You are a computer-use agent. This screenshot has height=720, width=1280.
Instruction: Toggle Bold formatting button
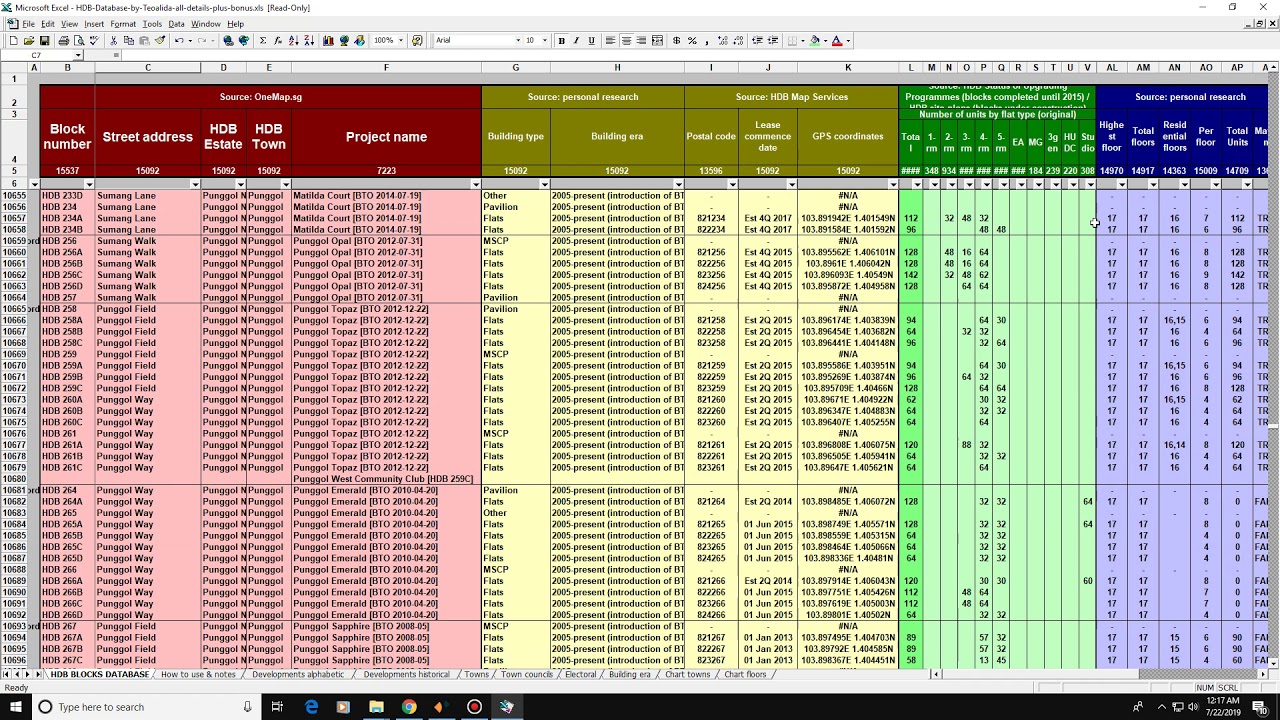[x=562, y=41]
